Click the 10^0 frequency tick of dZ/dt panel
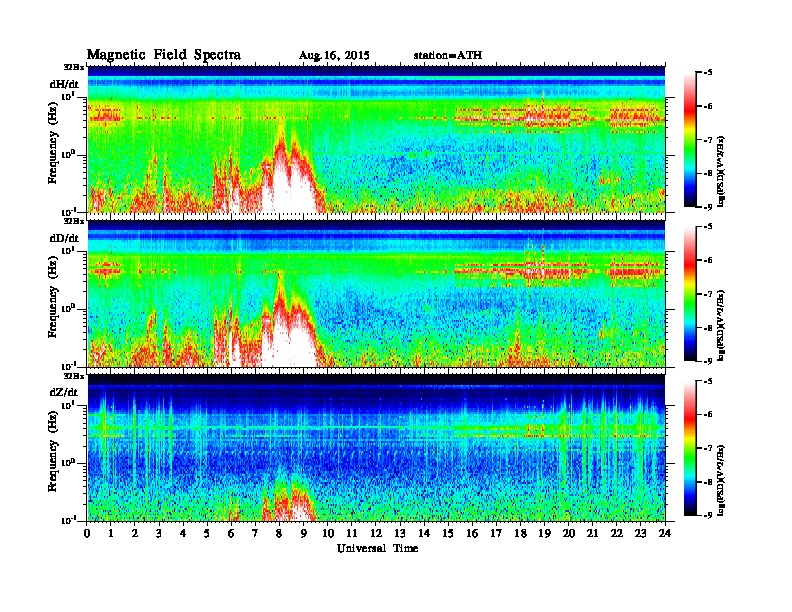 pyautogui.click(x=68, y=462)
